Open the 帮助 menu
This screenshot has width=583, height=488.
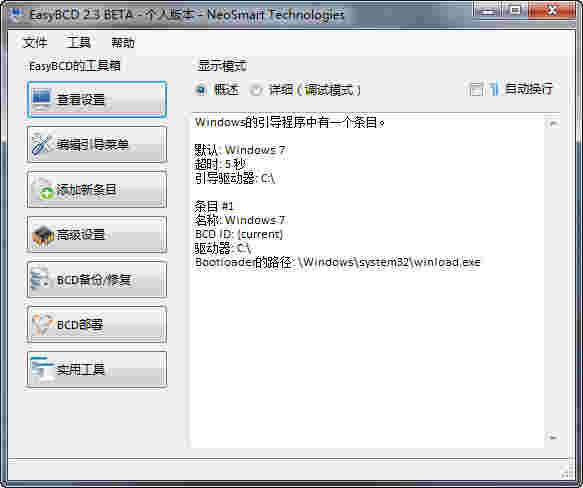(123, 42)
